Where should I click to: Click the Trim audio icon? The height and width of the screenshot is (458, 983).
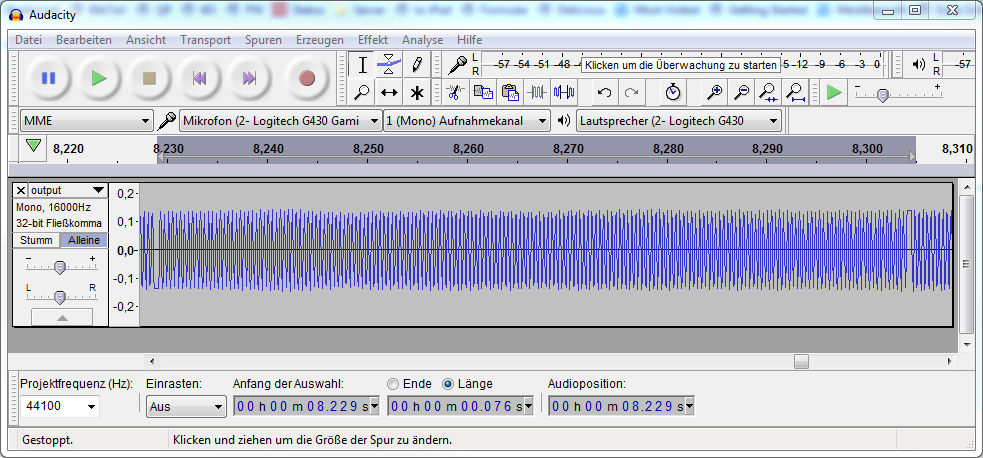[537, 93]
